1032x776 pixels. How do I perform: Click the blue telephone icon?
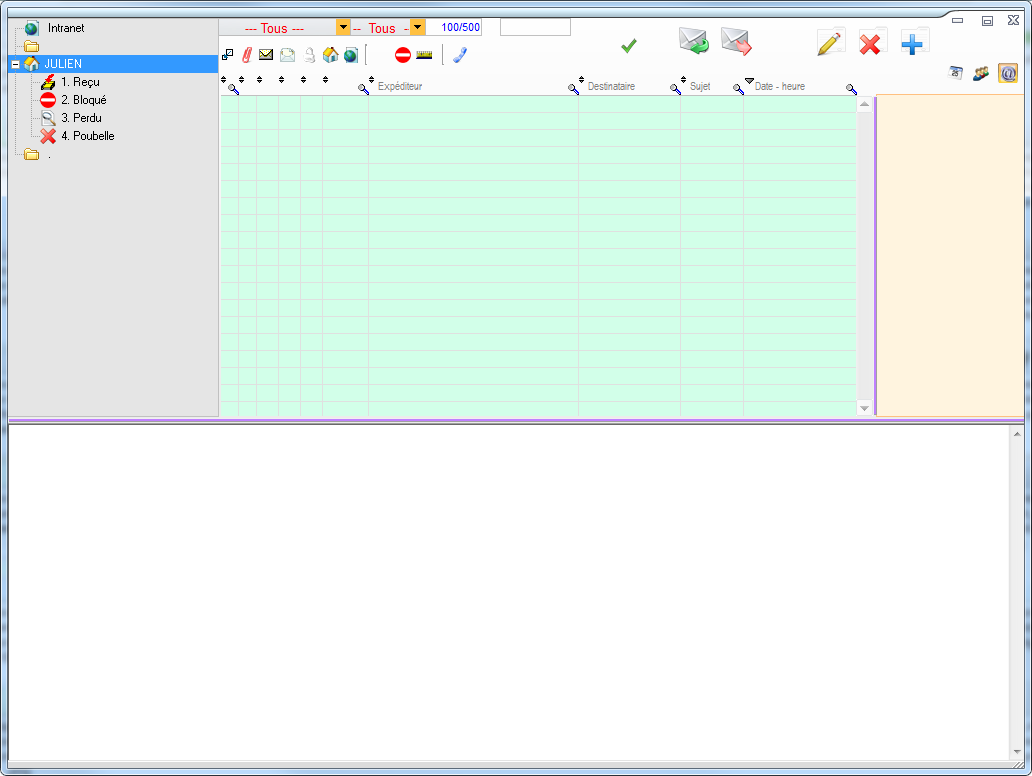[x=460, y=55]
